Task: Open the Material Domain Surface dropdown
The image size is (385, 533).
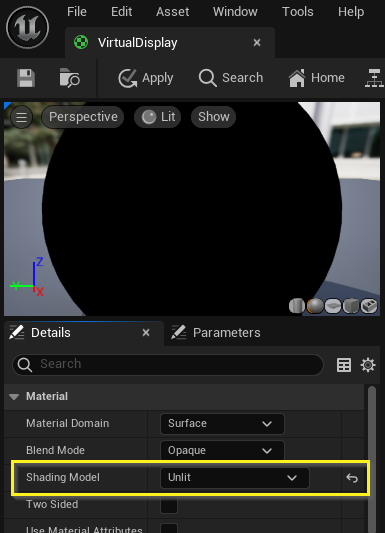Action: coord(222,424)
